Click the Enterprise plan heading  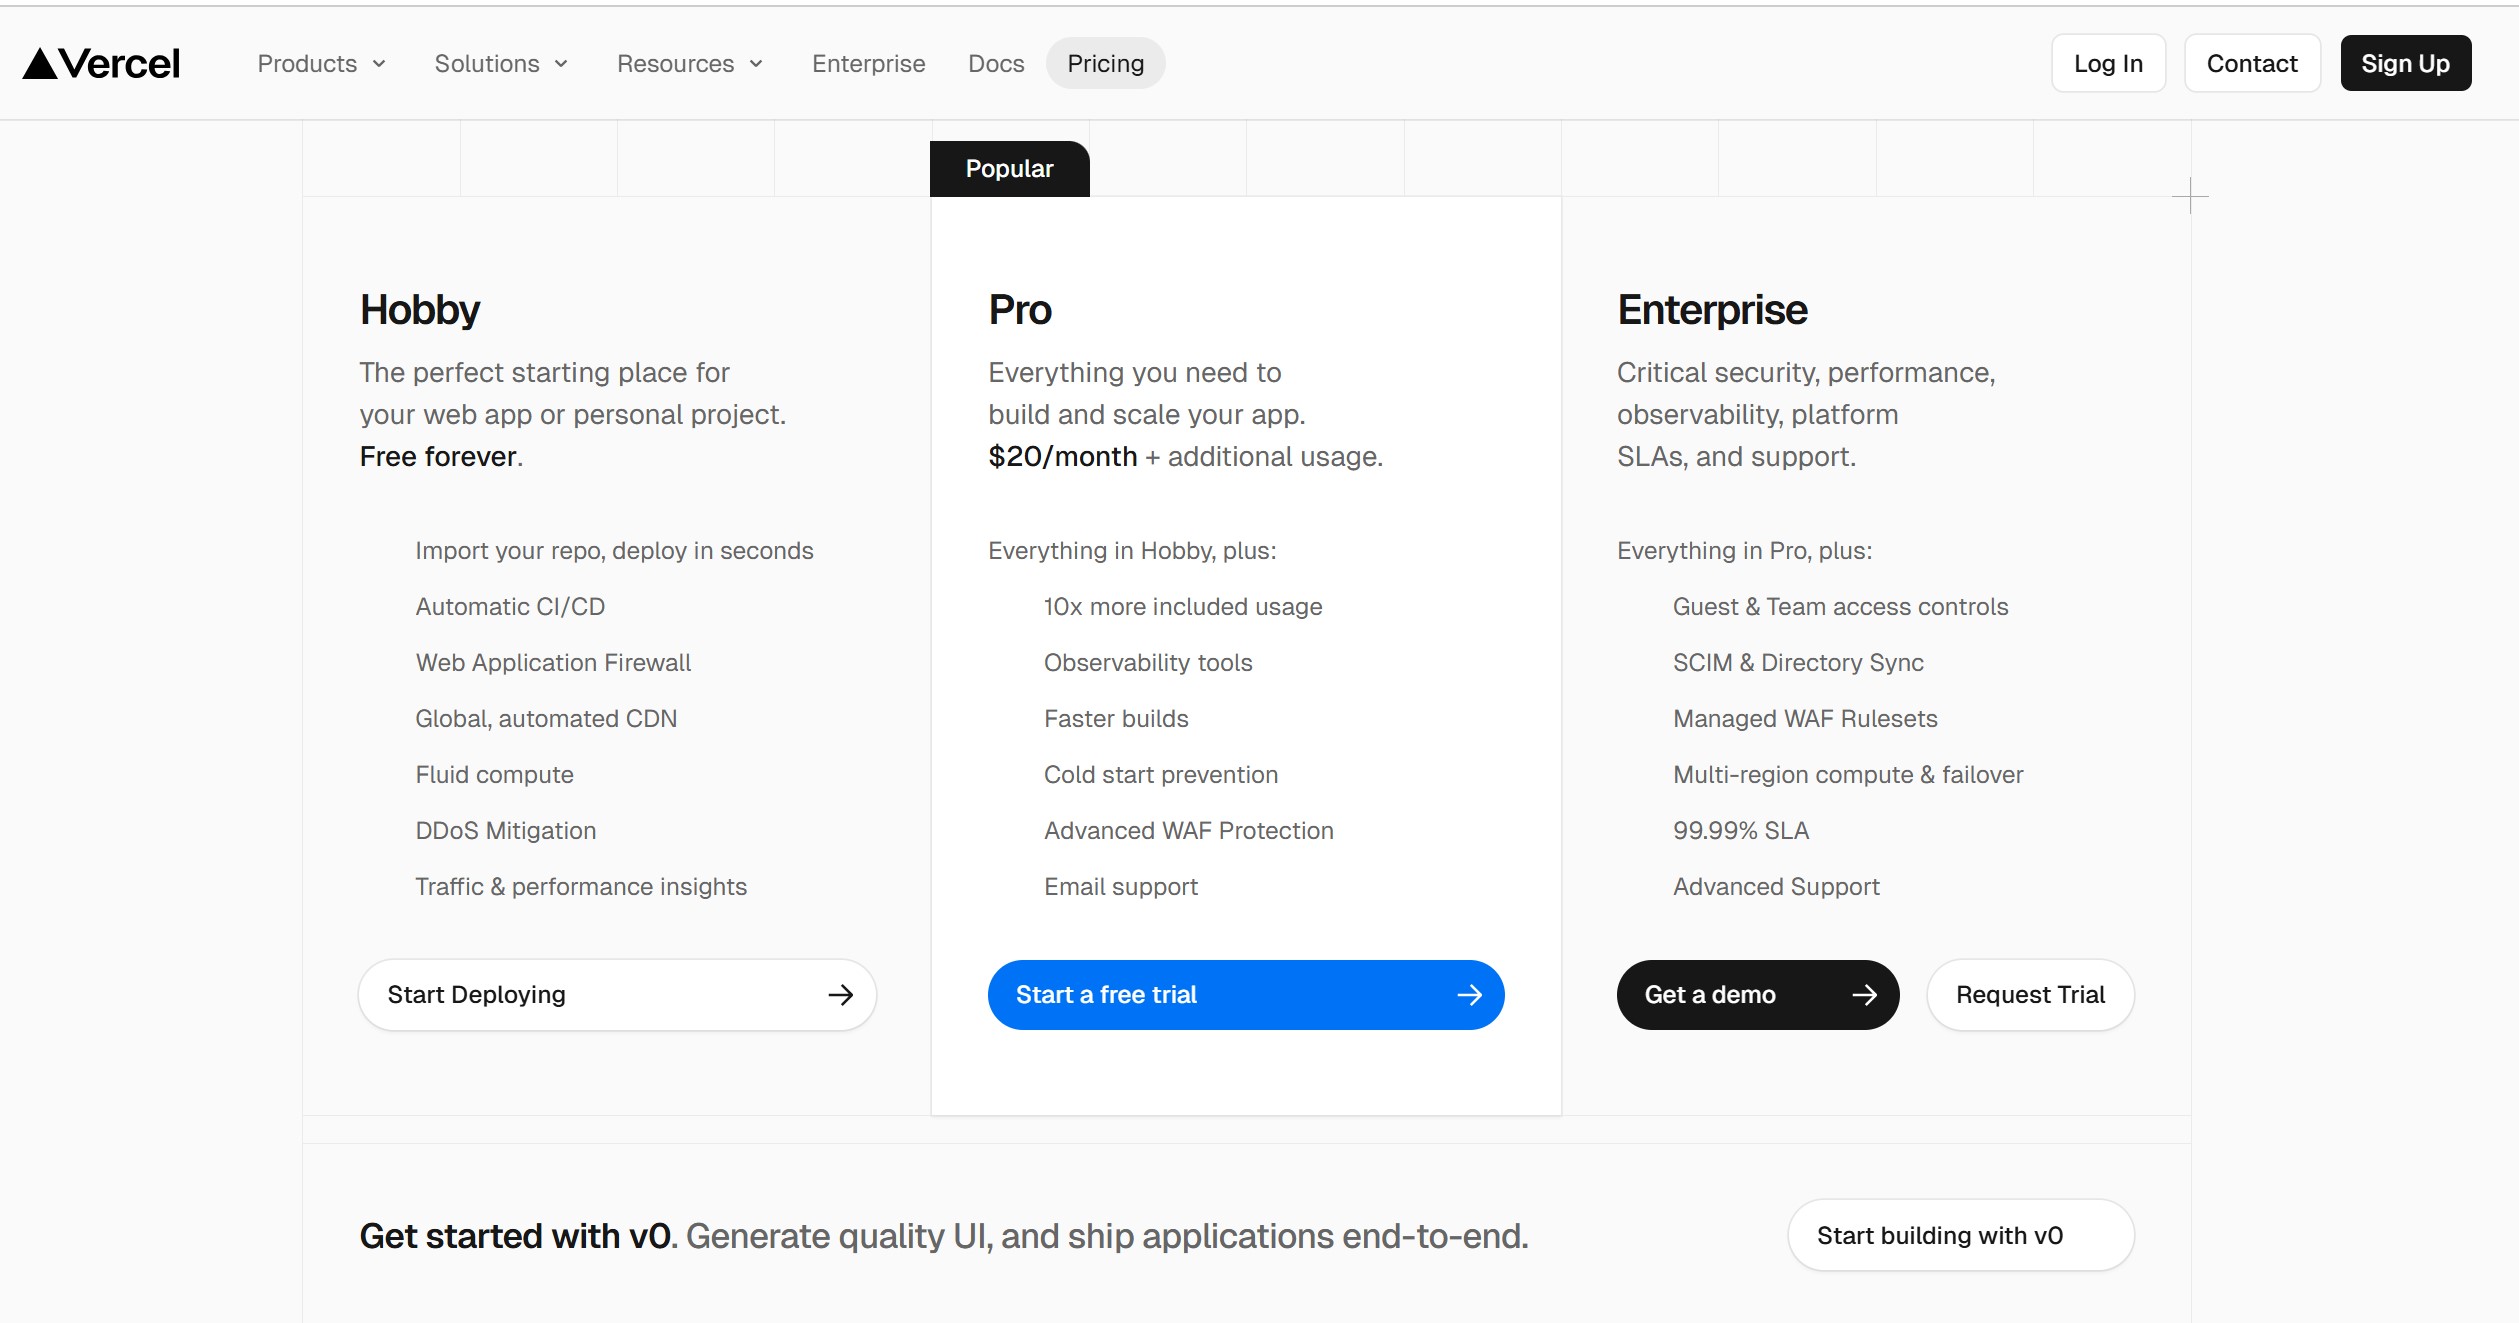click(x=1712, y=310)
